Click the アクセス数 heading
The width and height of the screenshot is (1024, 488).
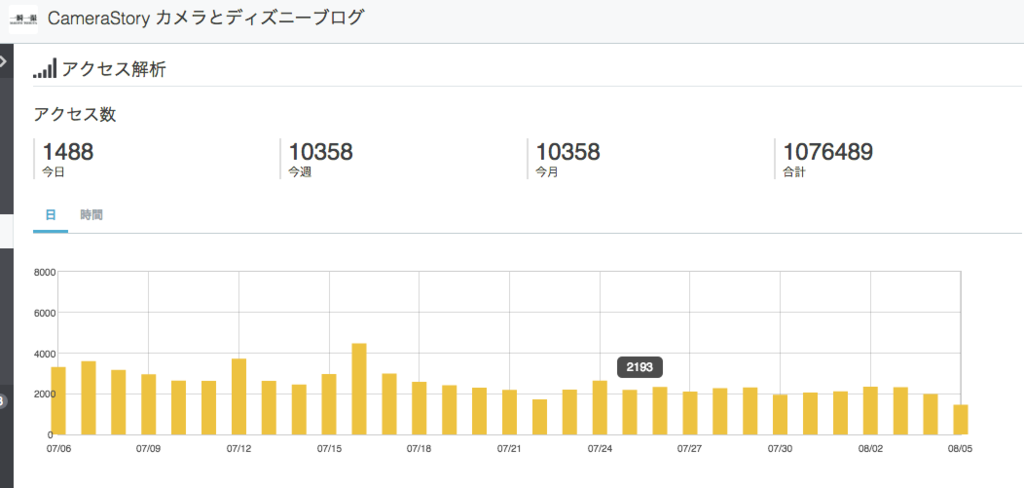[x=74, y=114]
